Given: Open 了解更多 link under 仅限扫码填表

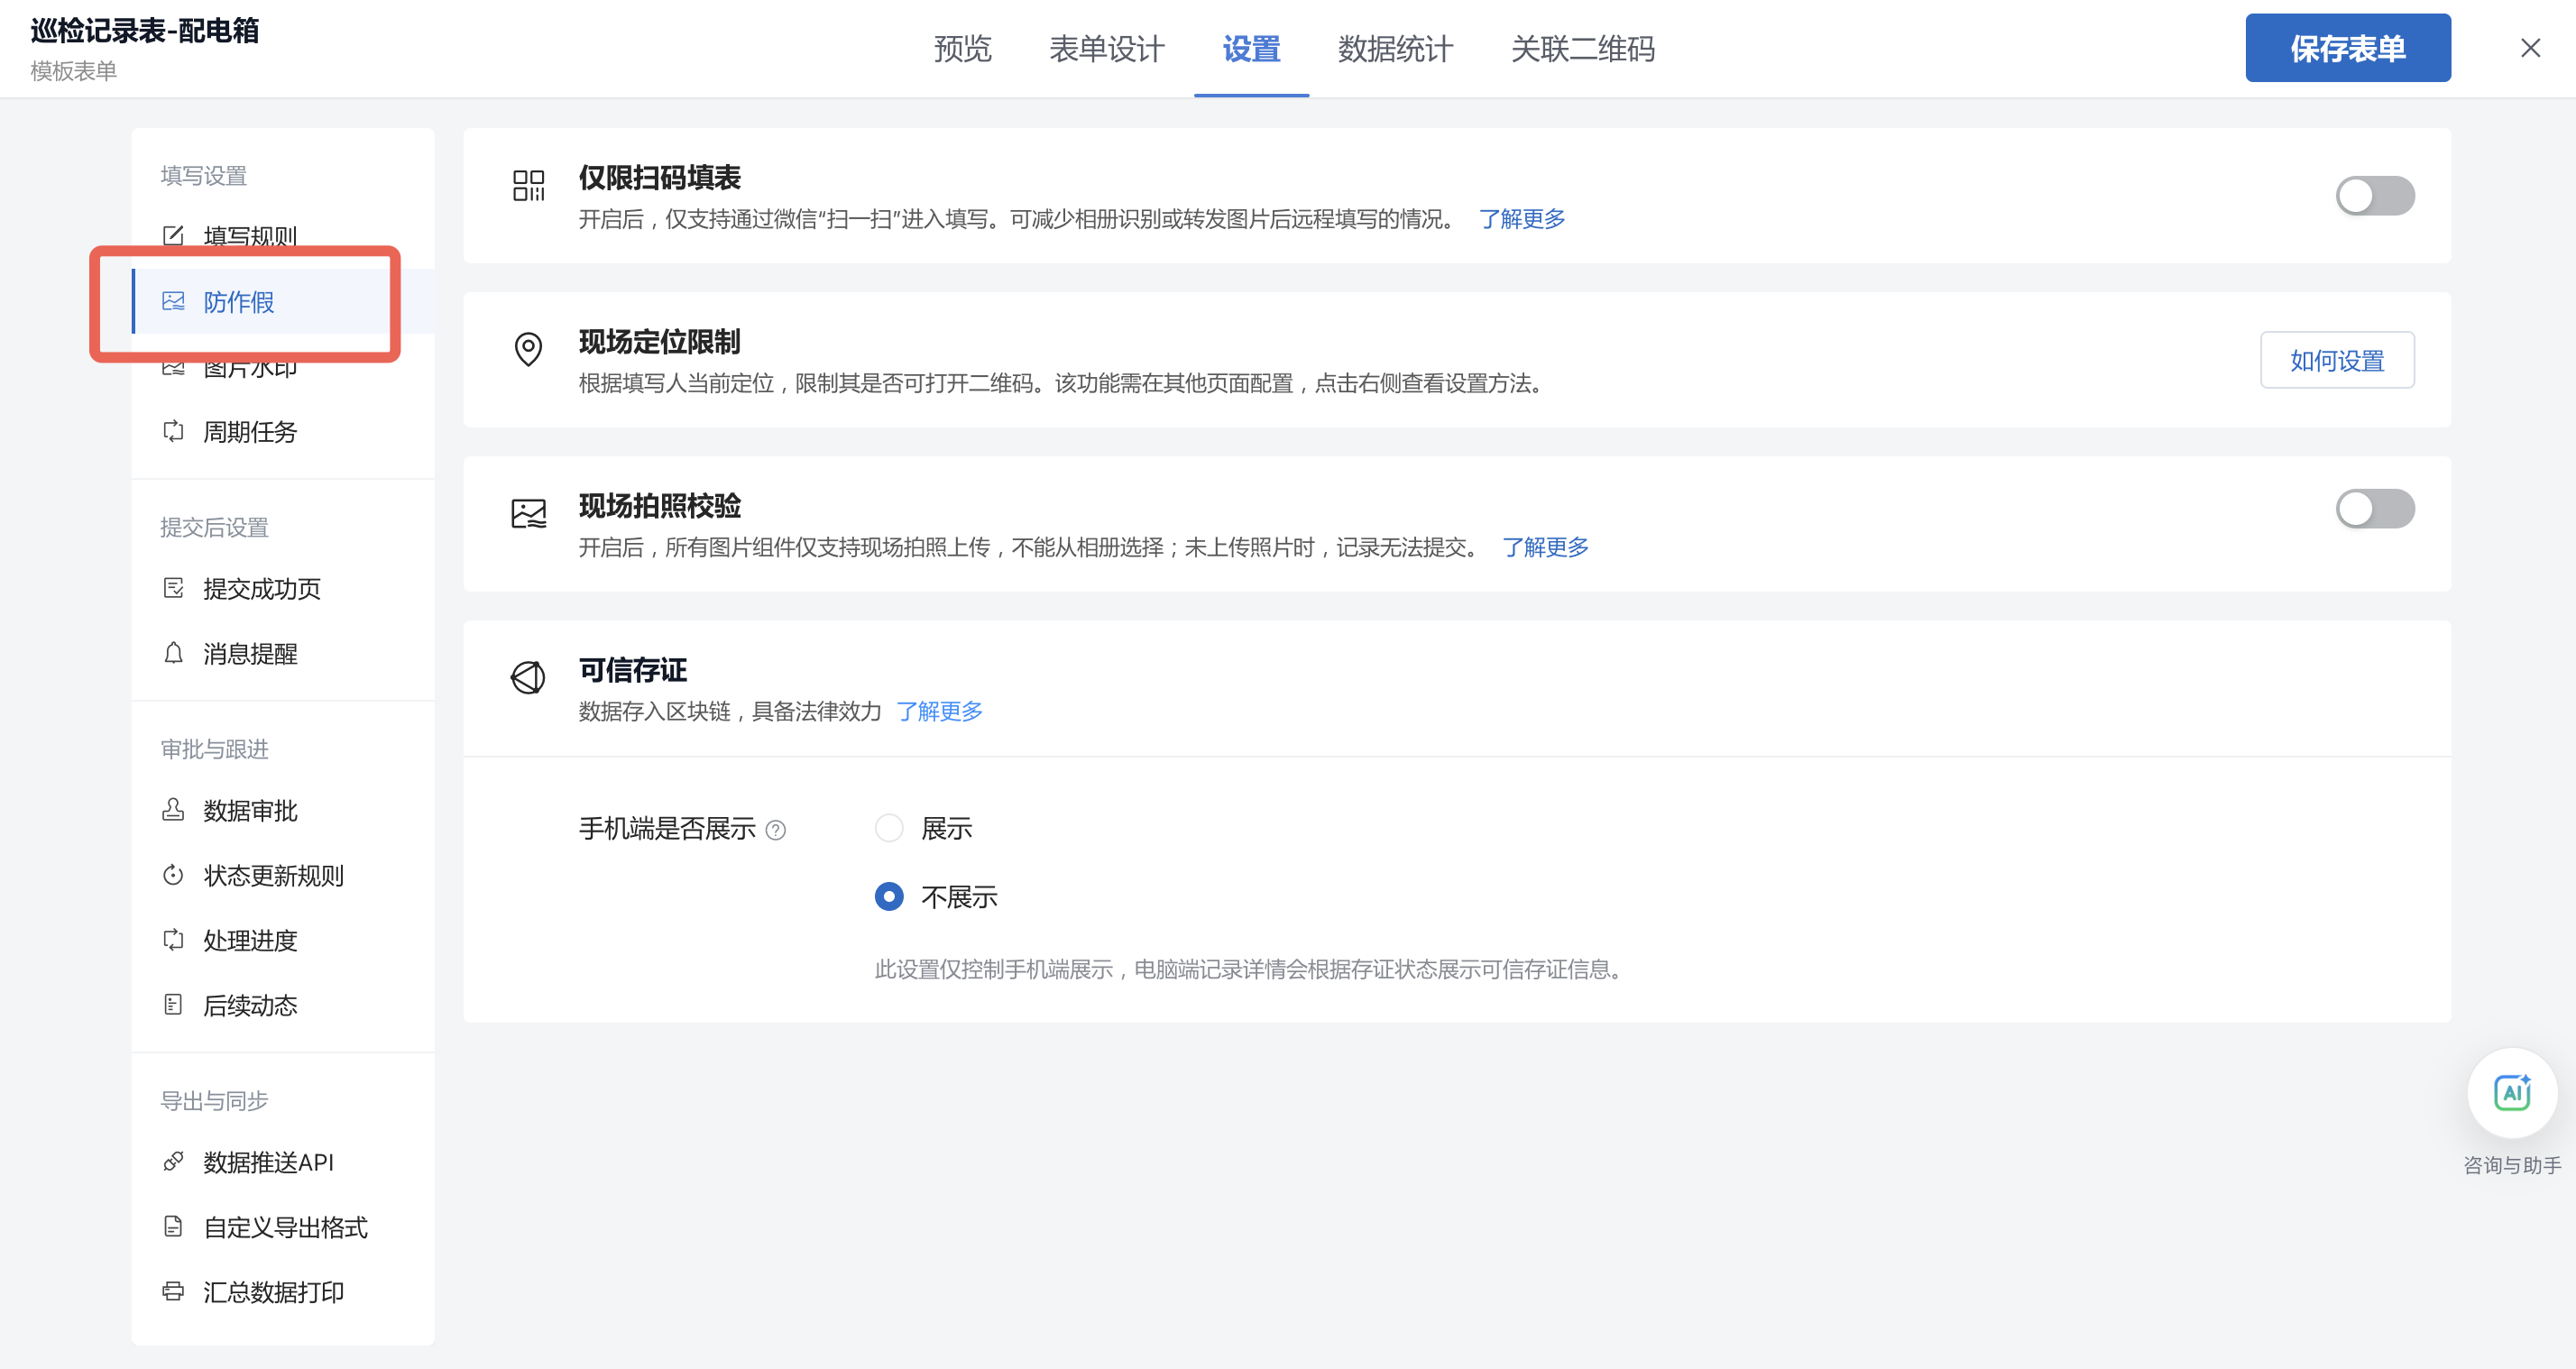Looking at the screenshot, I should [1522, 219].
